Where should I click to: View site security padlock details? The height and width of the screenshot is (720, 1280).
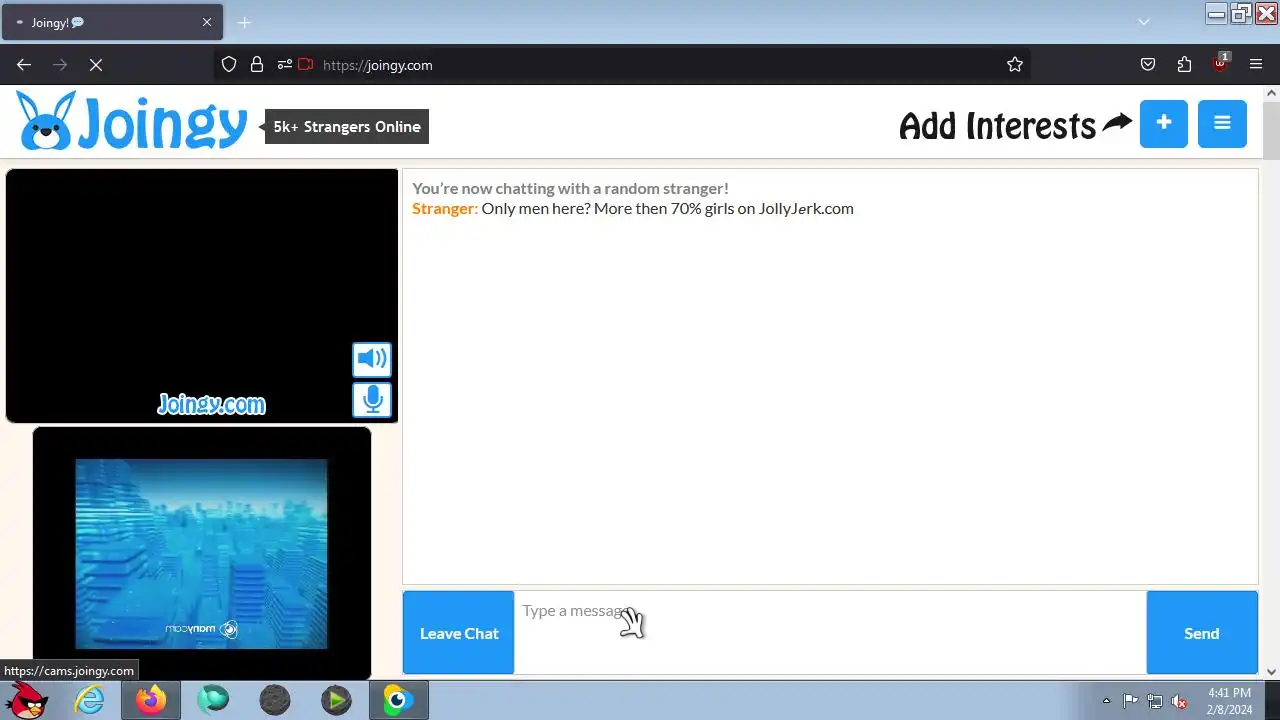257,65
